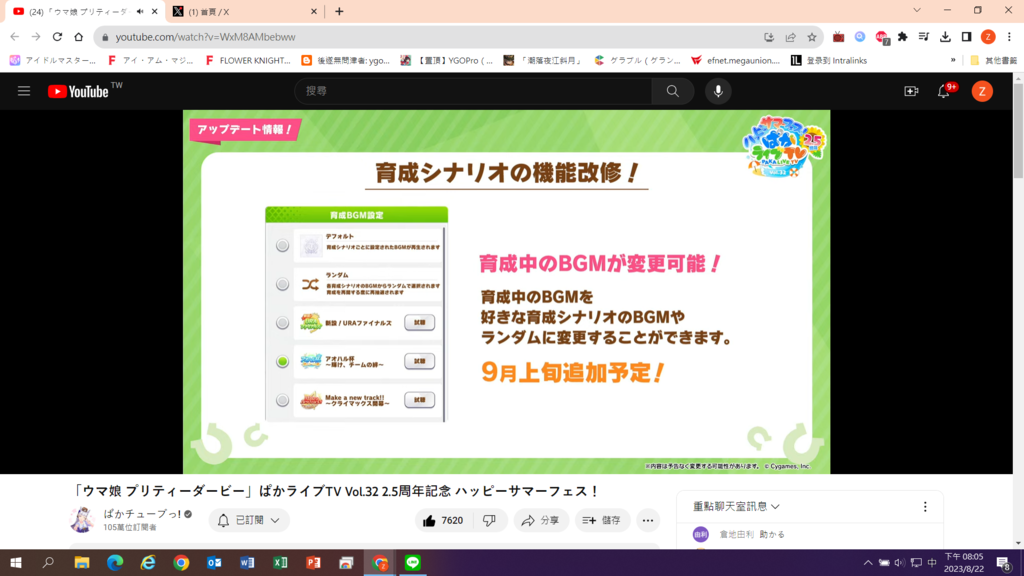Save the video with 儲存
The image size is (1024, 576).
click(x=601, y=520)
